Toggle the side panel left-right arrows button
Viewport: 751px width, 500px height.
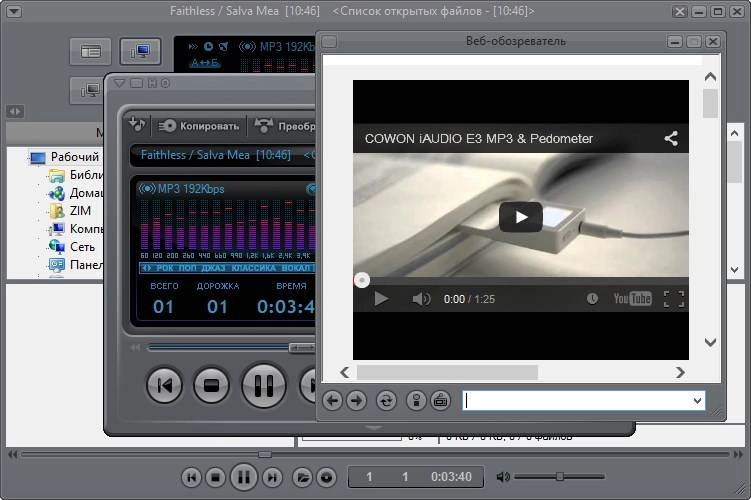(15, 112)
